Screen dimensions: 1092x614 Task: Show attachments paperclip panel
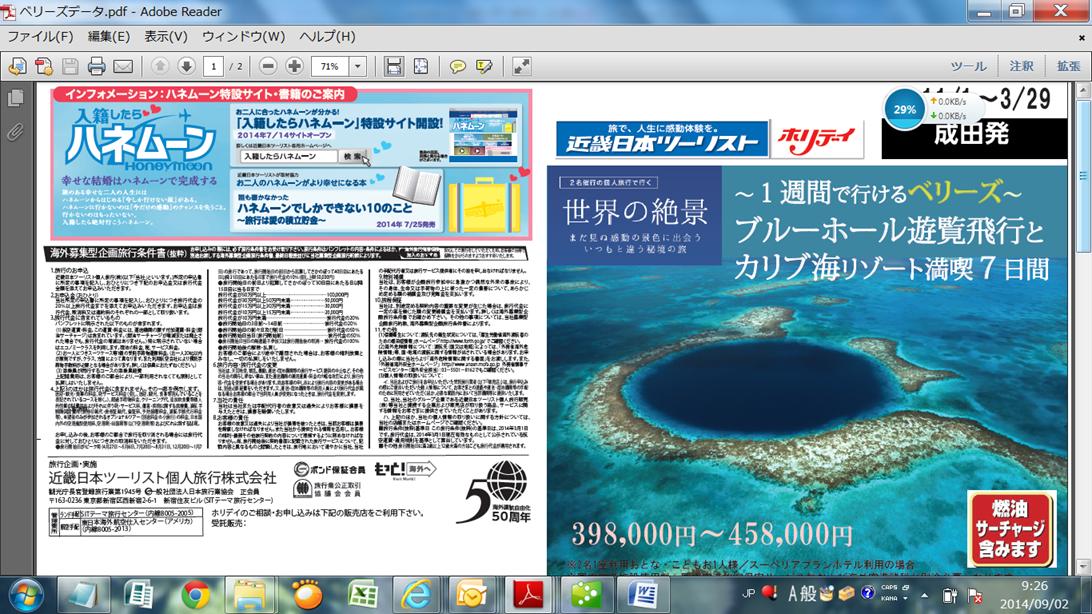(x=15, y=131)
